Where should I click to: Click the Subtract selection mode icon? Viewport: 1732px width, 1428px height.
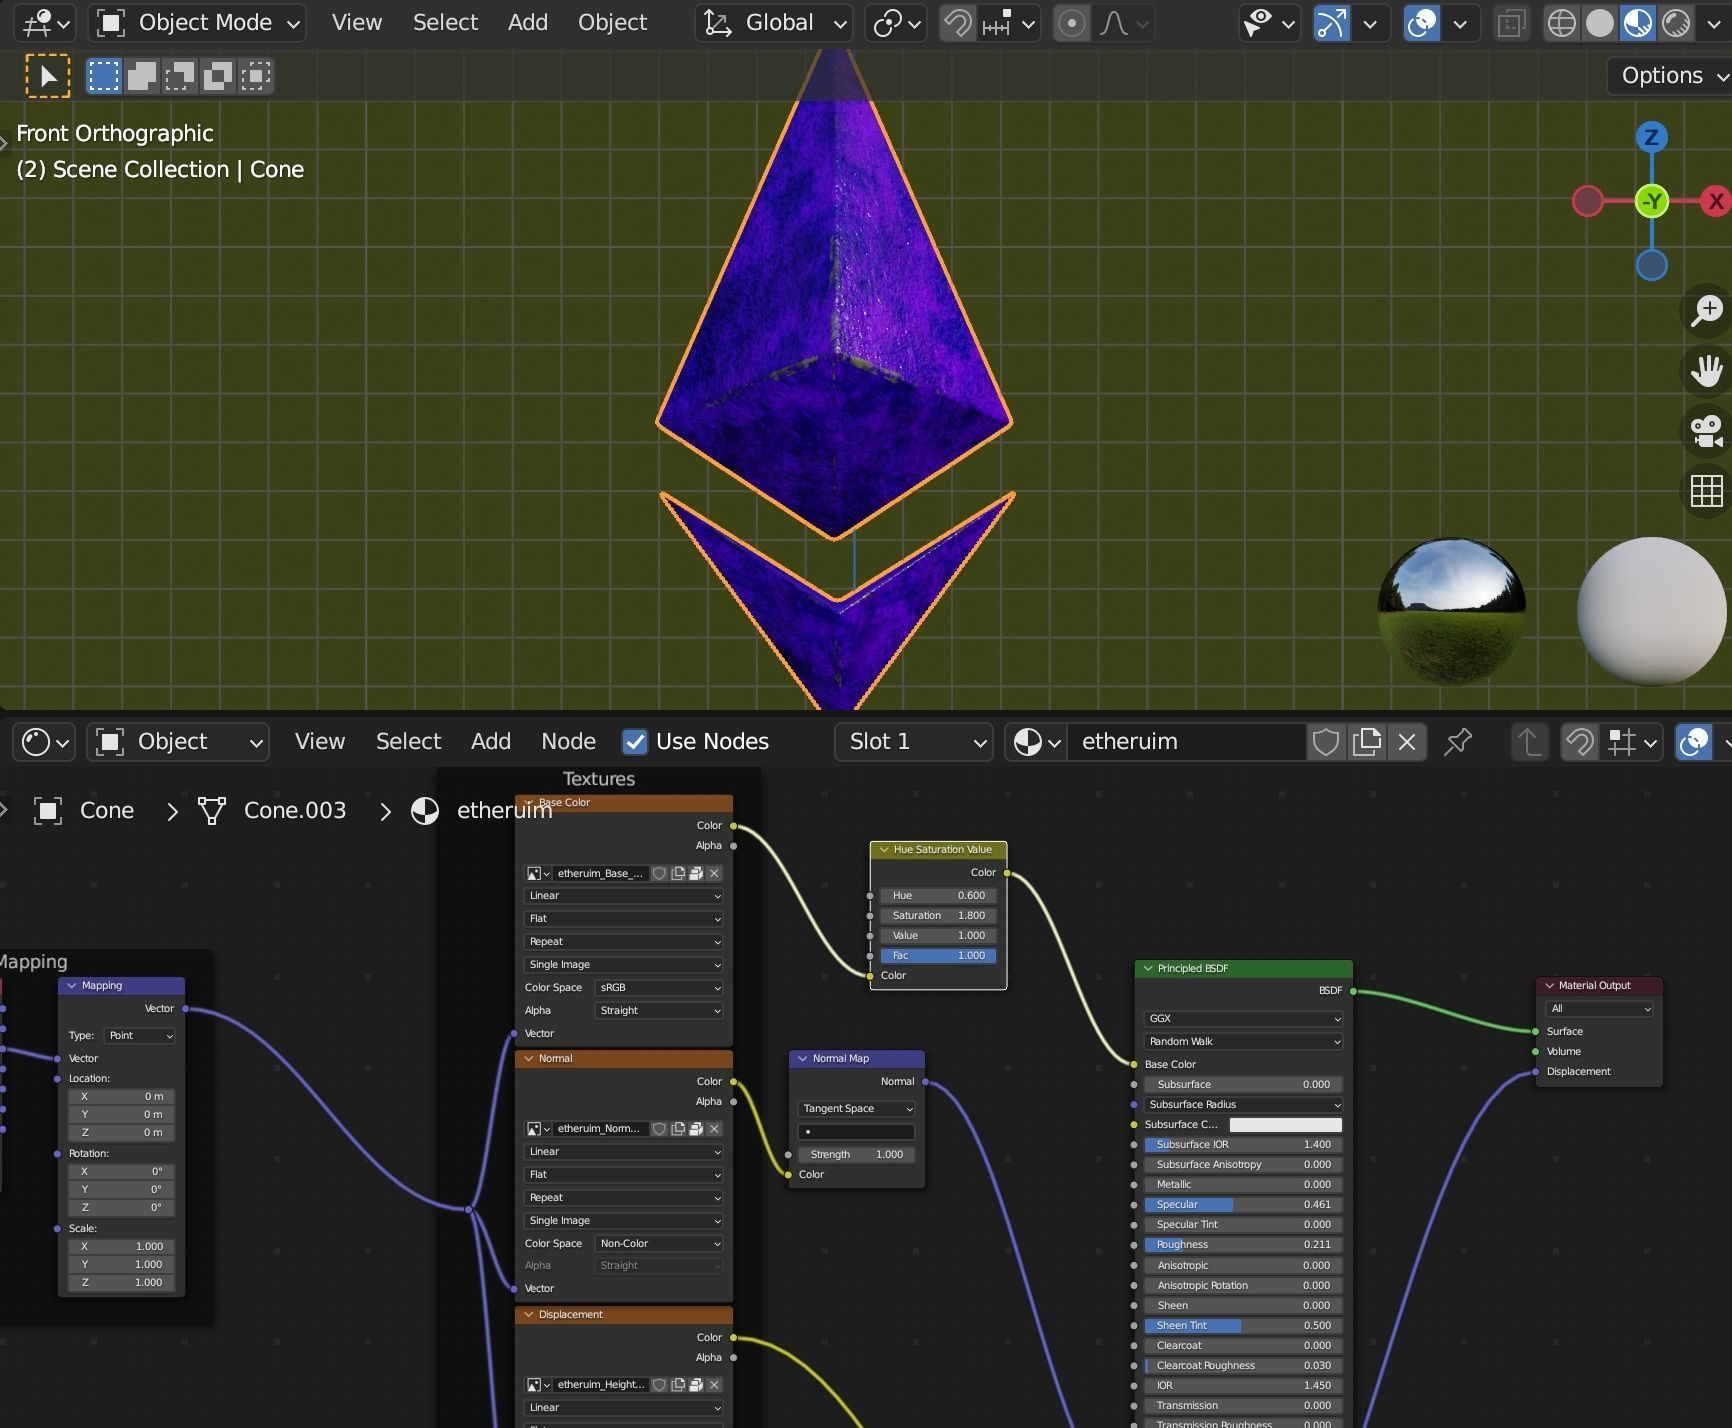pos(179,76)
